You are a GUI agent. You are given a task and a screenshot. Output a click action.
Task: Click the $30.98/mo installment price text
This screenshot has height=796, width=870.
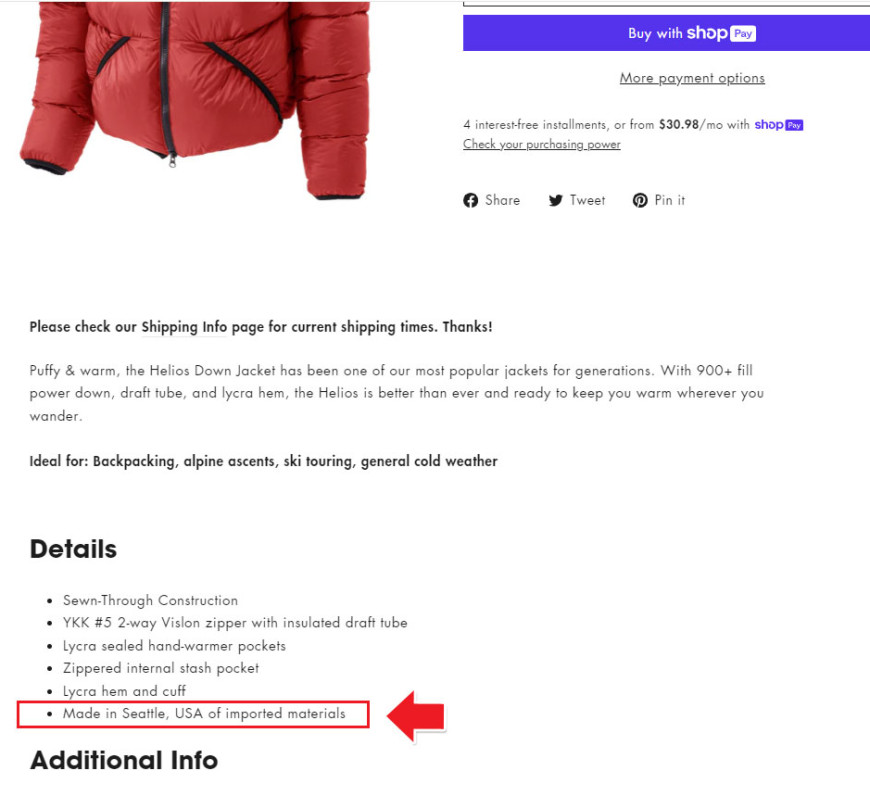[690, 125]
